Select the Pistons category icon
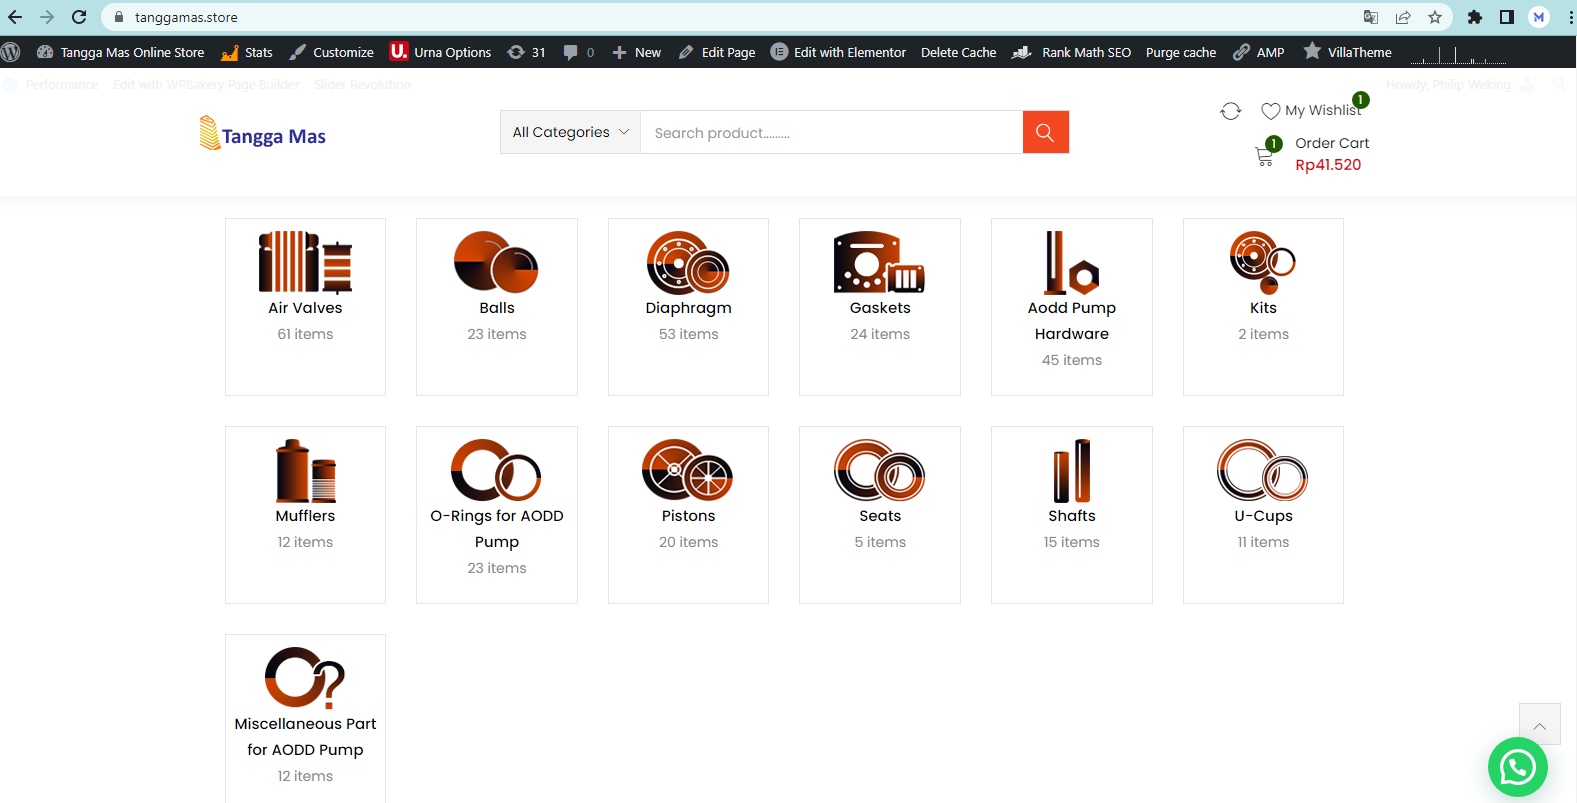 (x=688, y=470)
